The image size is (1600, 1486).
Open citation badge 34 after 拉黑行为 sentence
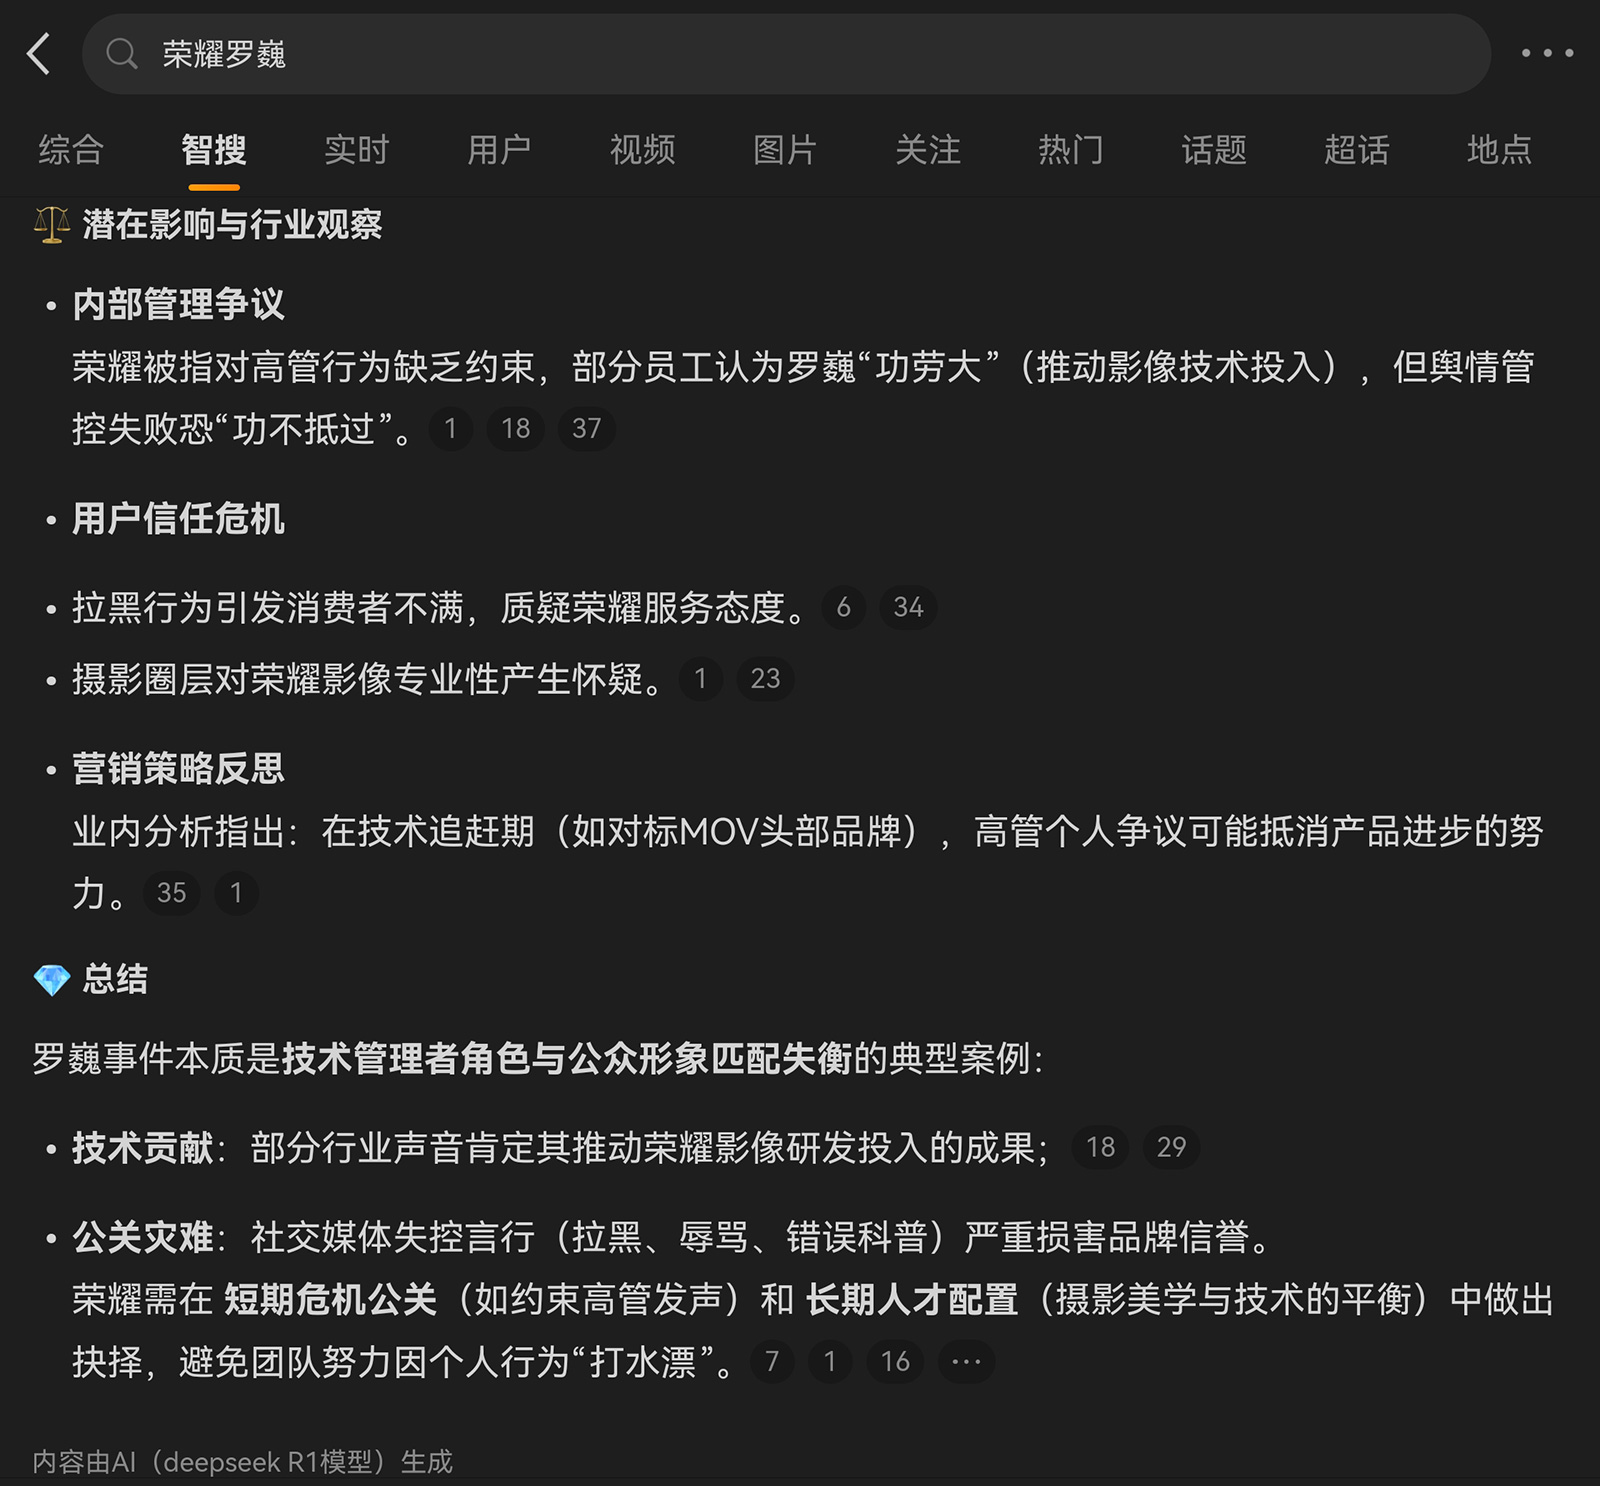(x=908, y=607)
